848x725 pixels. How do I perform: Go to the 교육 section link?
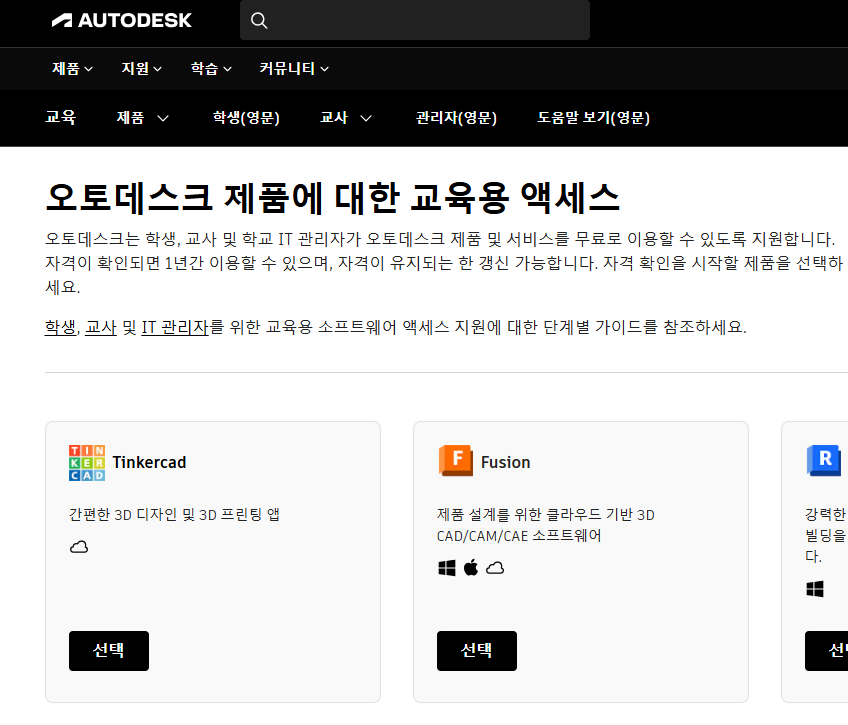pyautogui.click(x=61, y=117)
